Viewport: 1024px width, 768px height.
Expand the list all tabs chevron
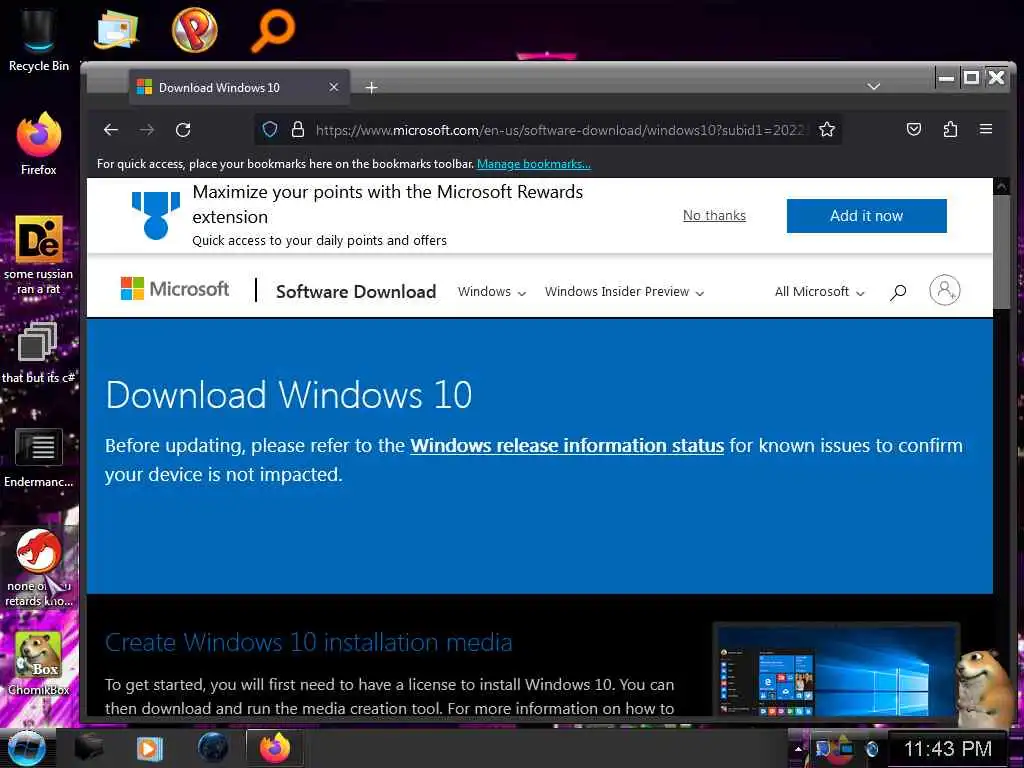874,86
